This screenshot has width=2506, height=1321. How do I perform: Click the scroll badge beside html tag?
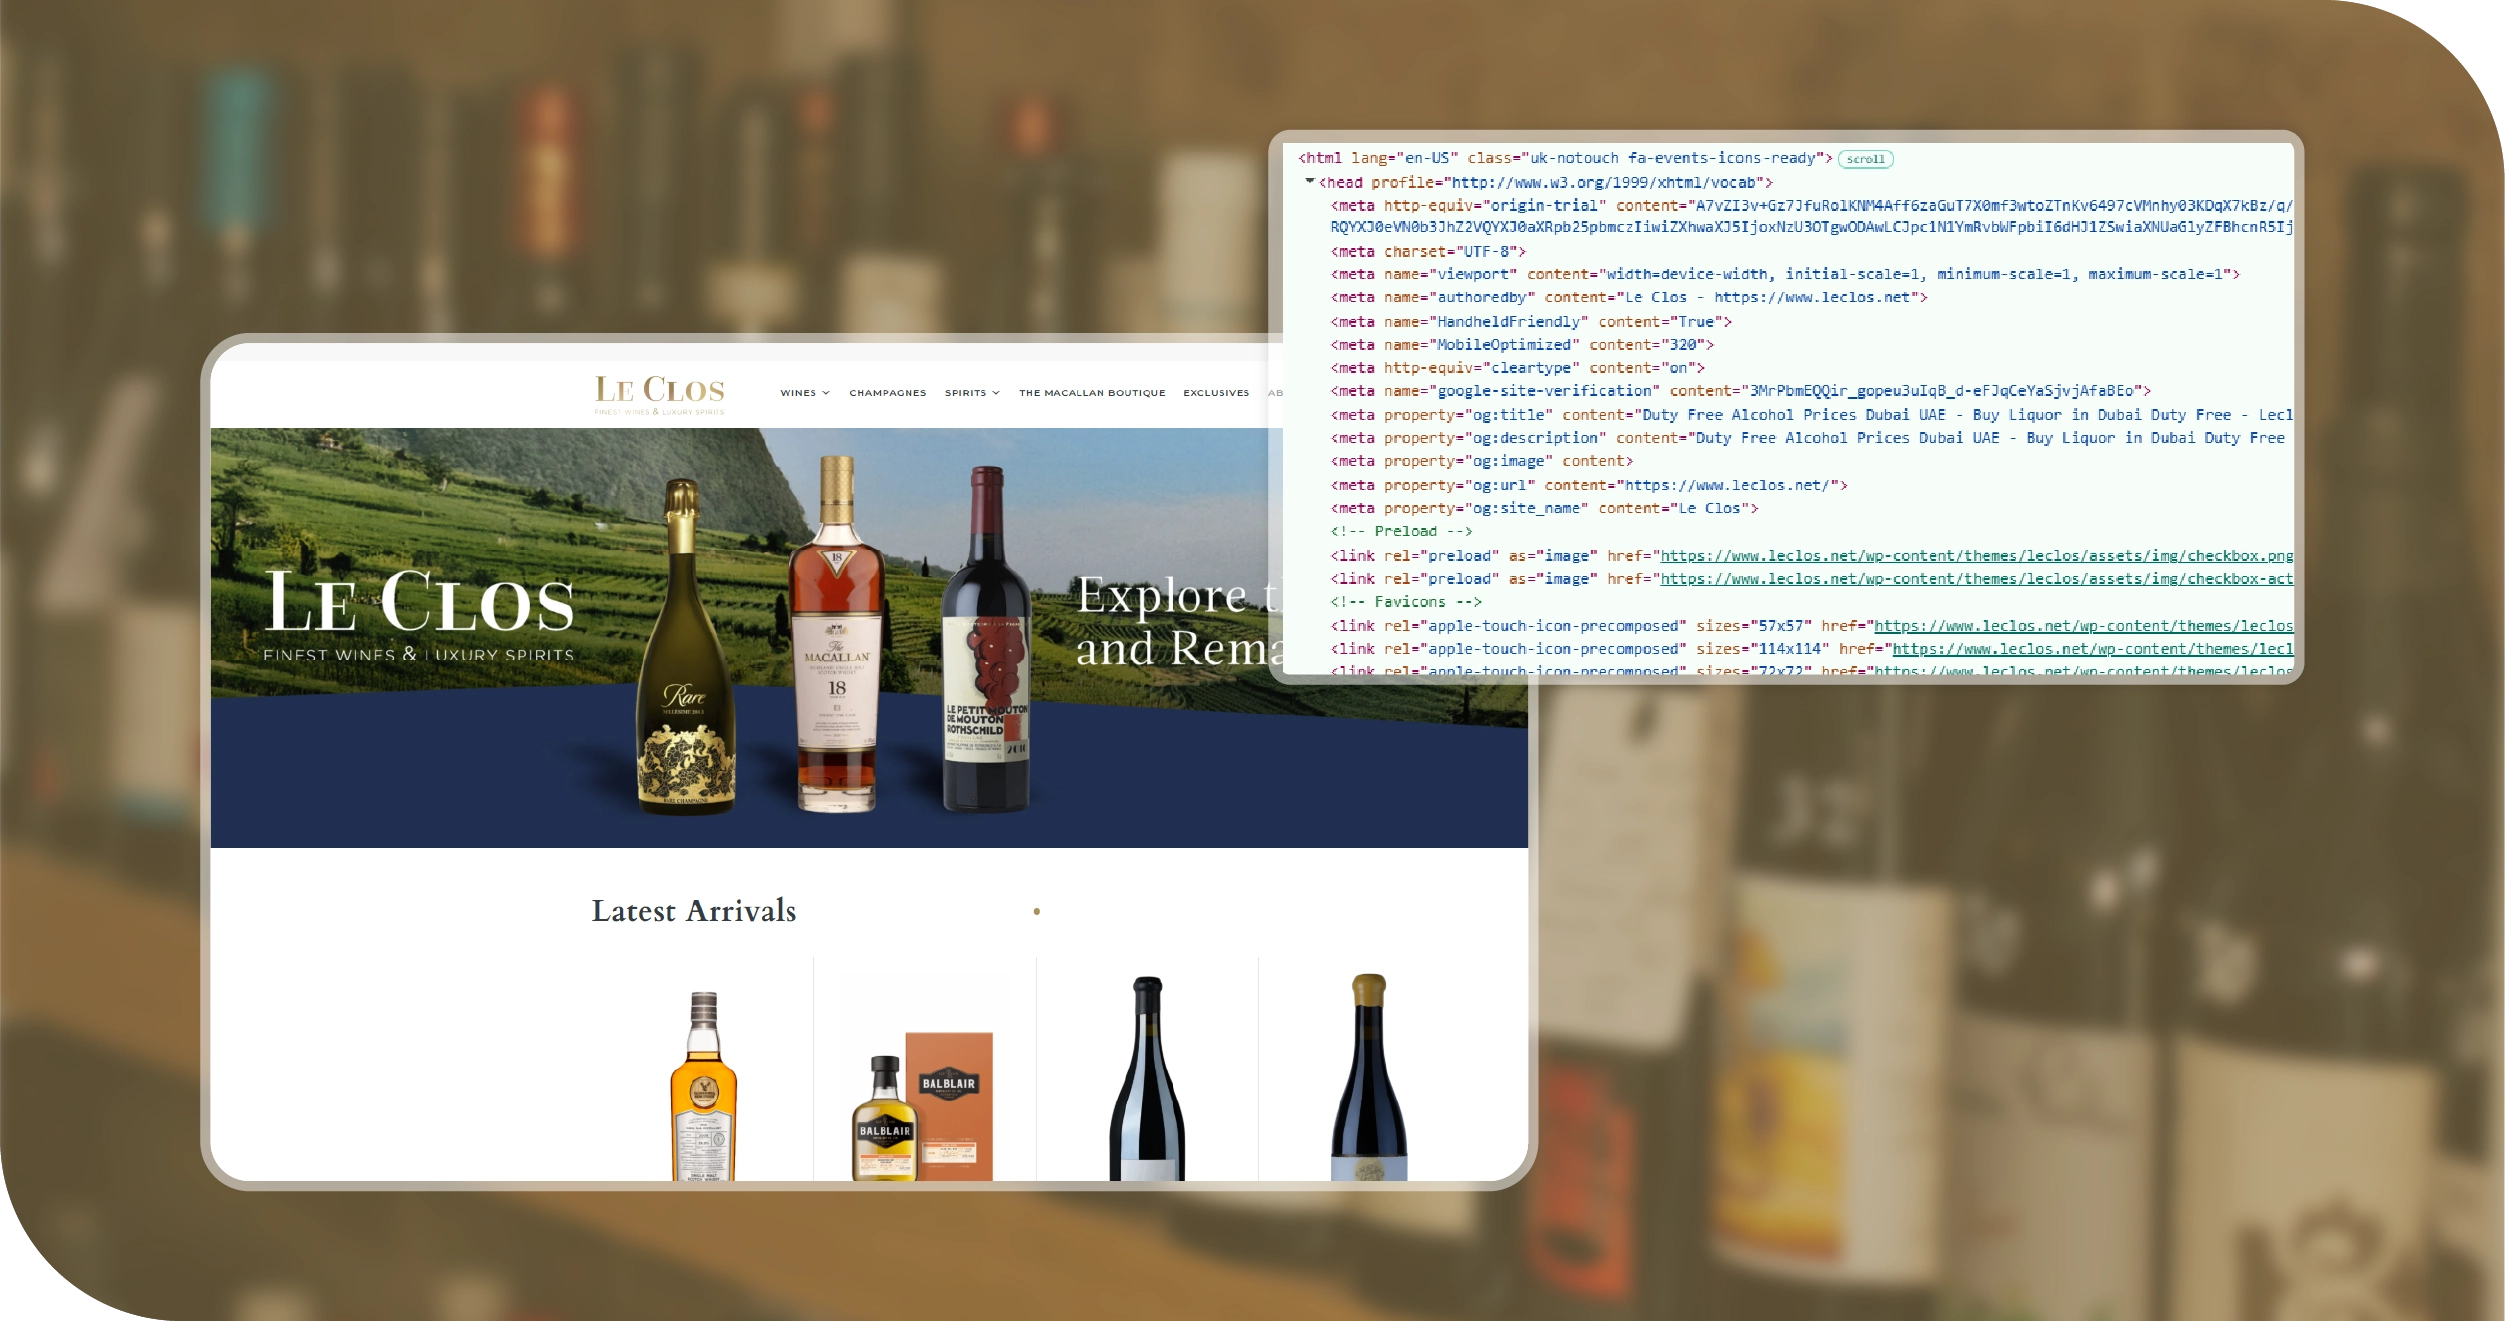1865,159
